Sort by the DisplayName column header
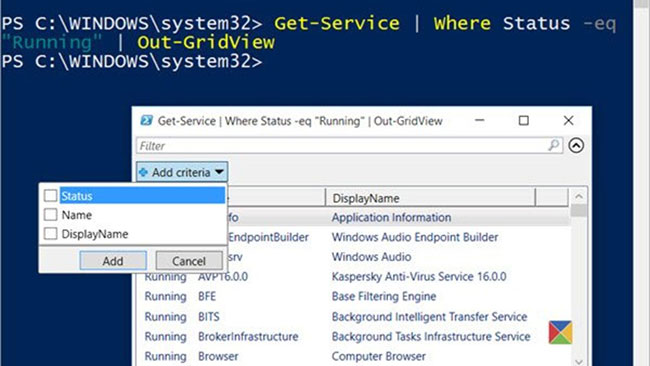 [430, 198]
